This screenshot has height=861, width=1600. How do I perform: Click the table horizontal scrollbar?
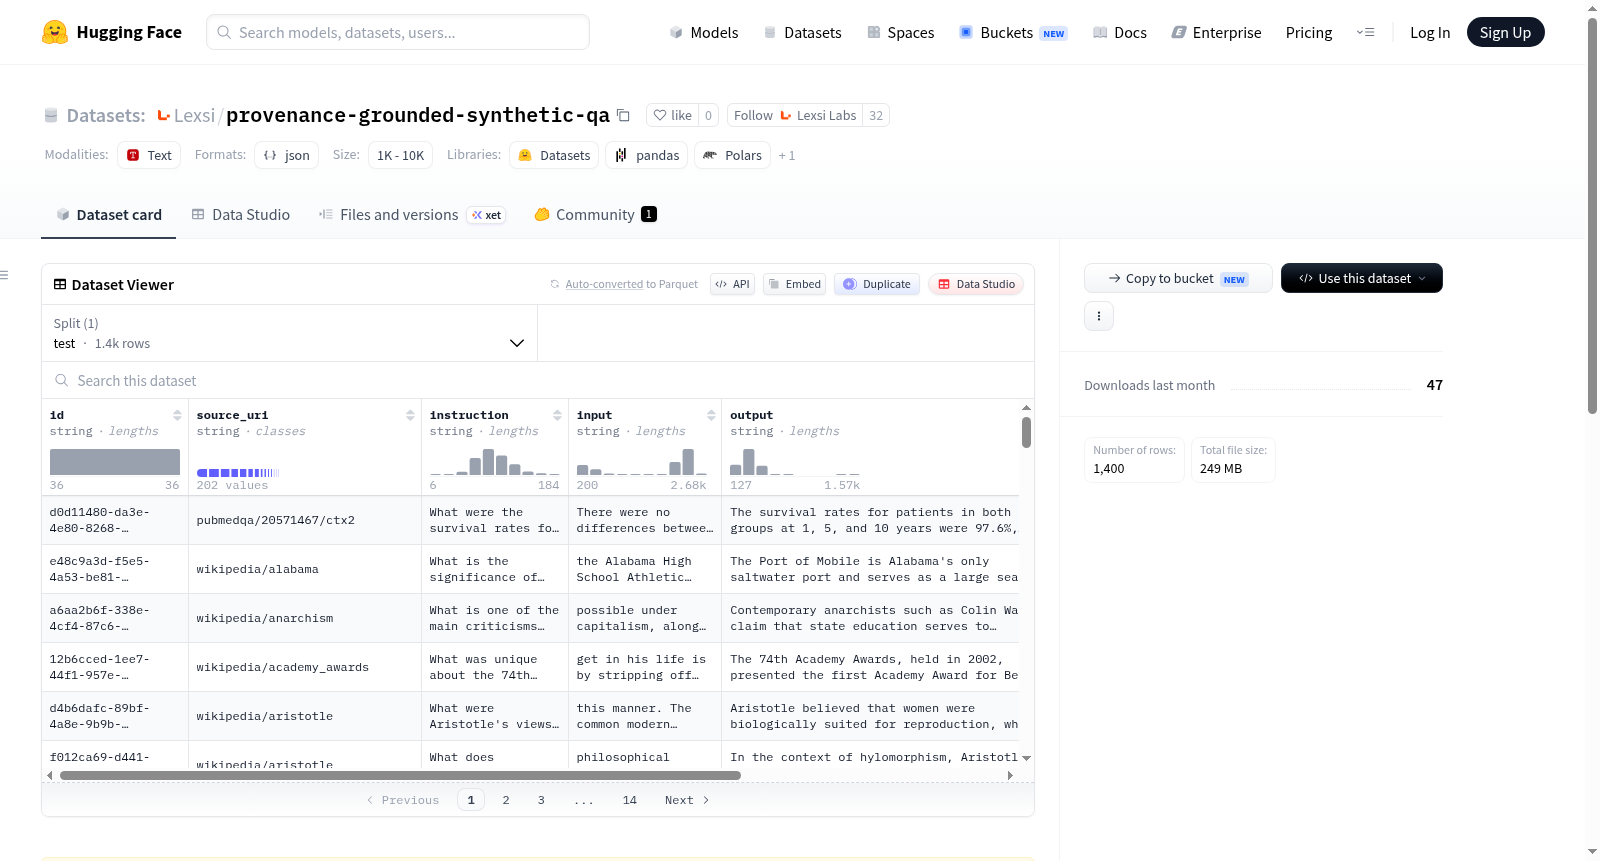[400, 775]
